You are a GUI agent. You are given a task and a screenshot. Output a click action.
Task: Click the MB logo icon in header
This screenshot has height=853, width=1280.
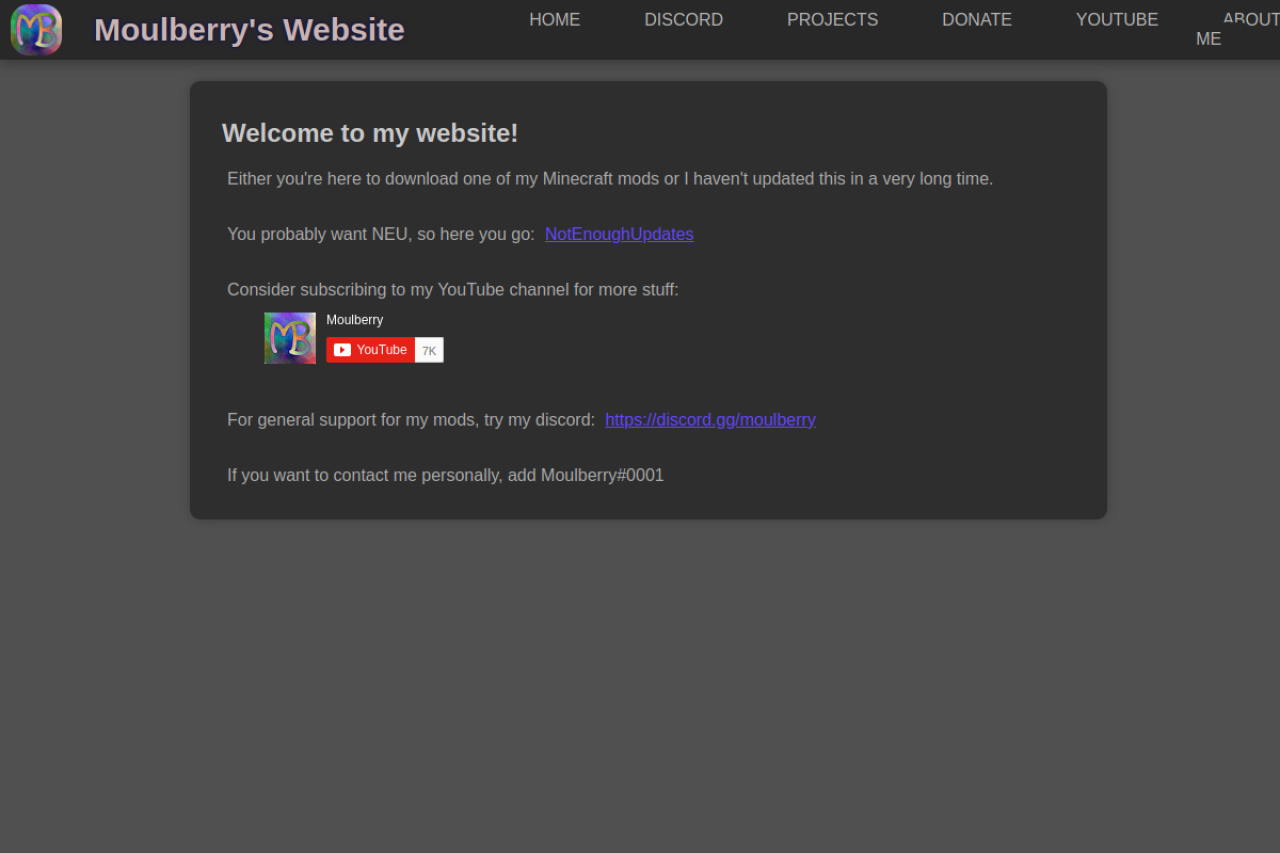pos(36,30)
